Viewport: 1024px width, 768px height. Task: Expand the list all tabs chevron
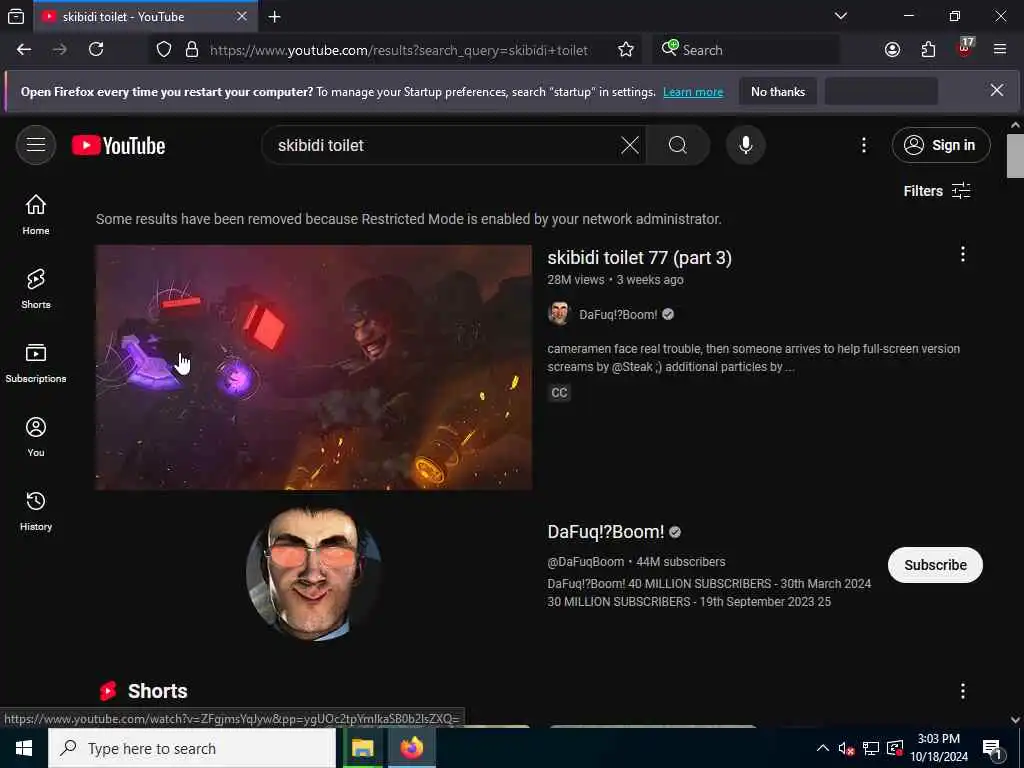coord(841,16)
